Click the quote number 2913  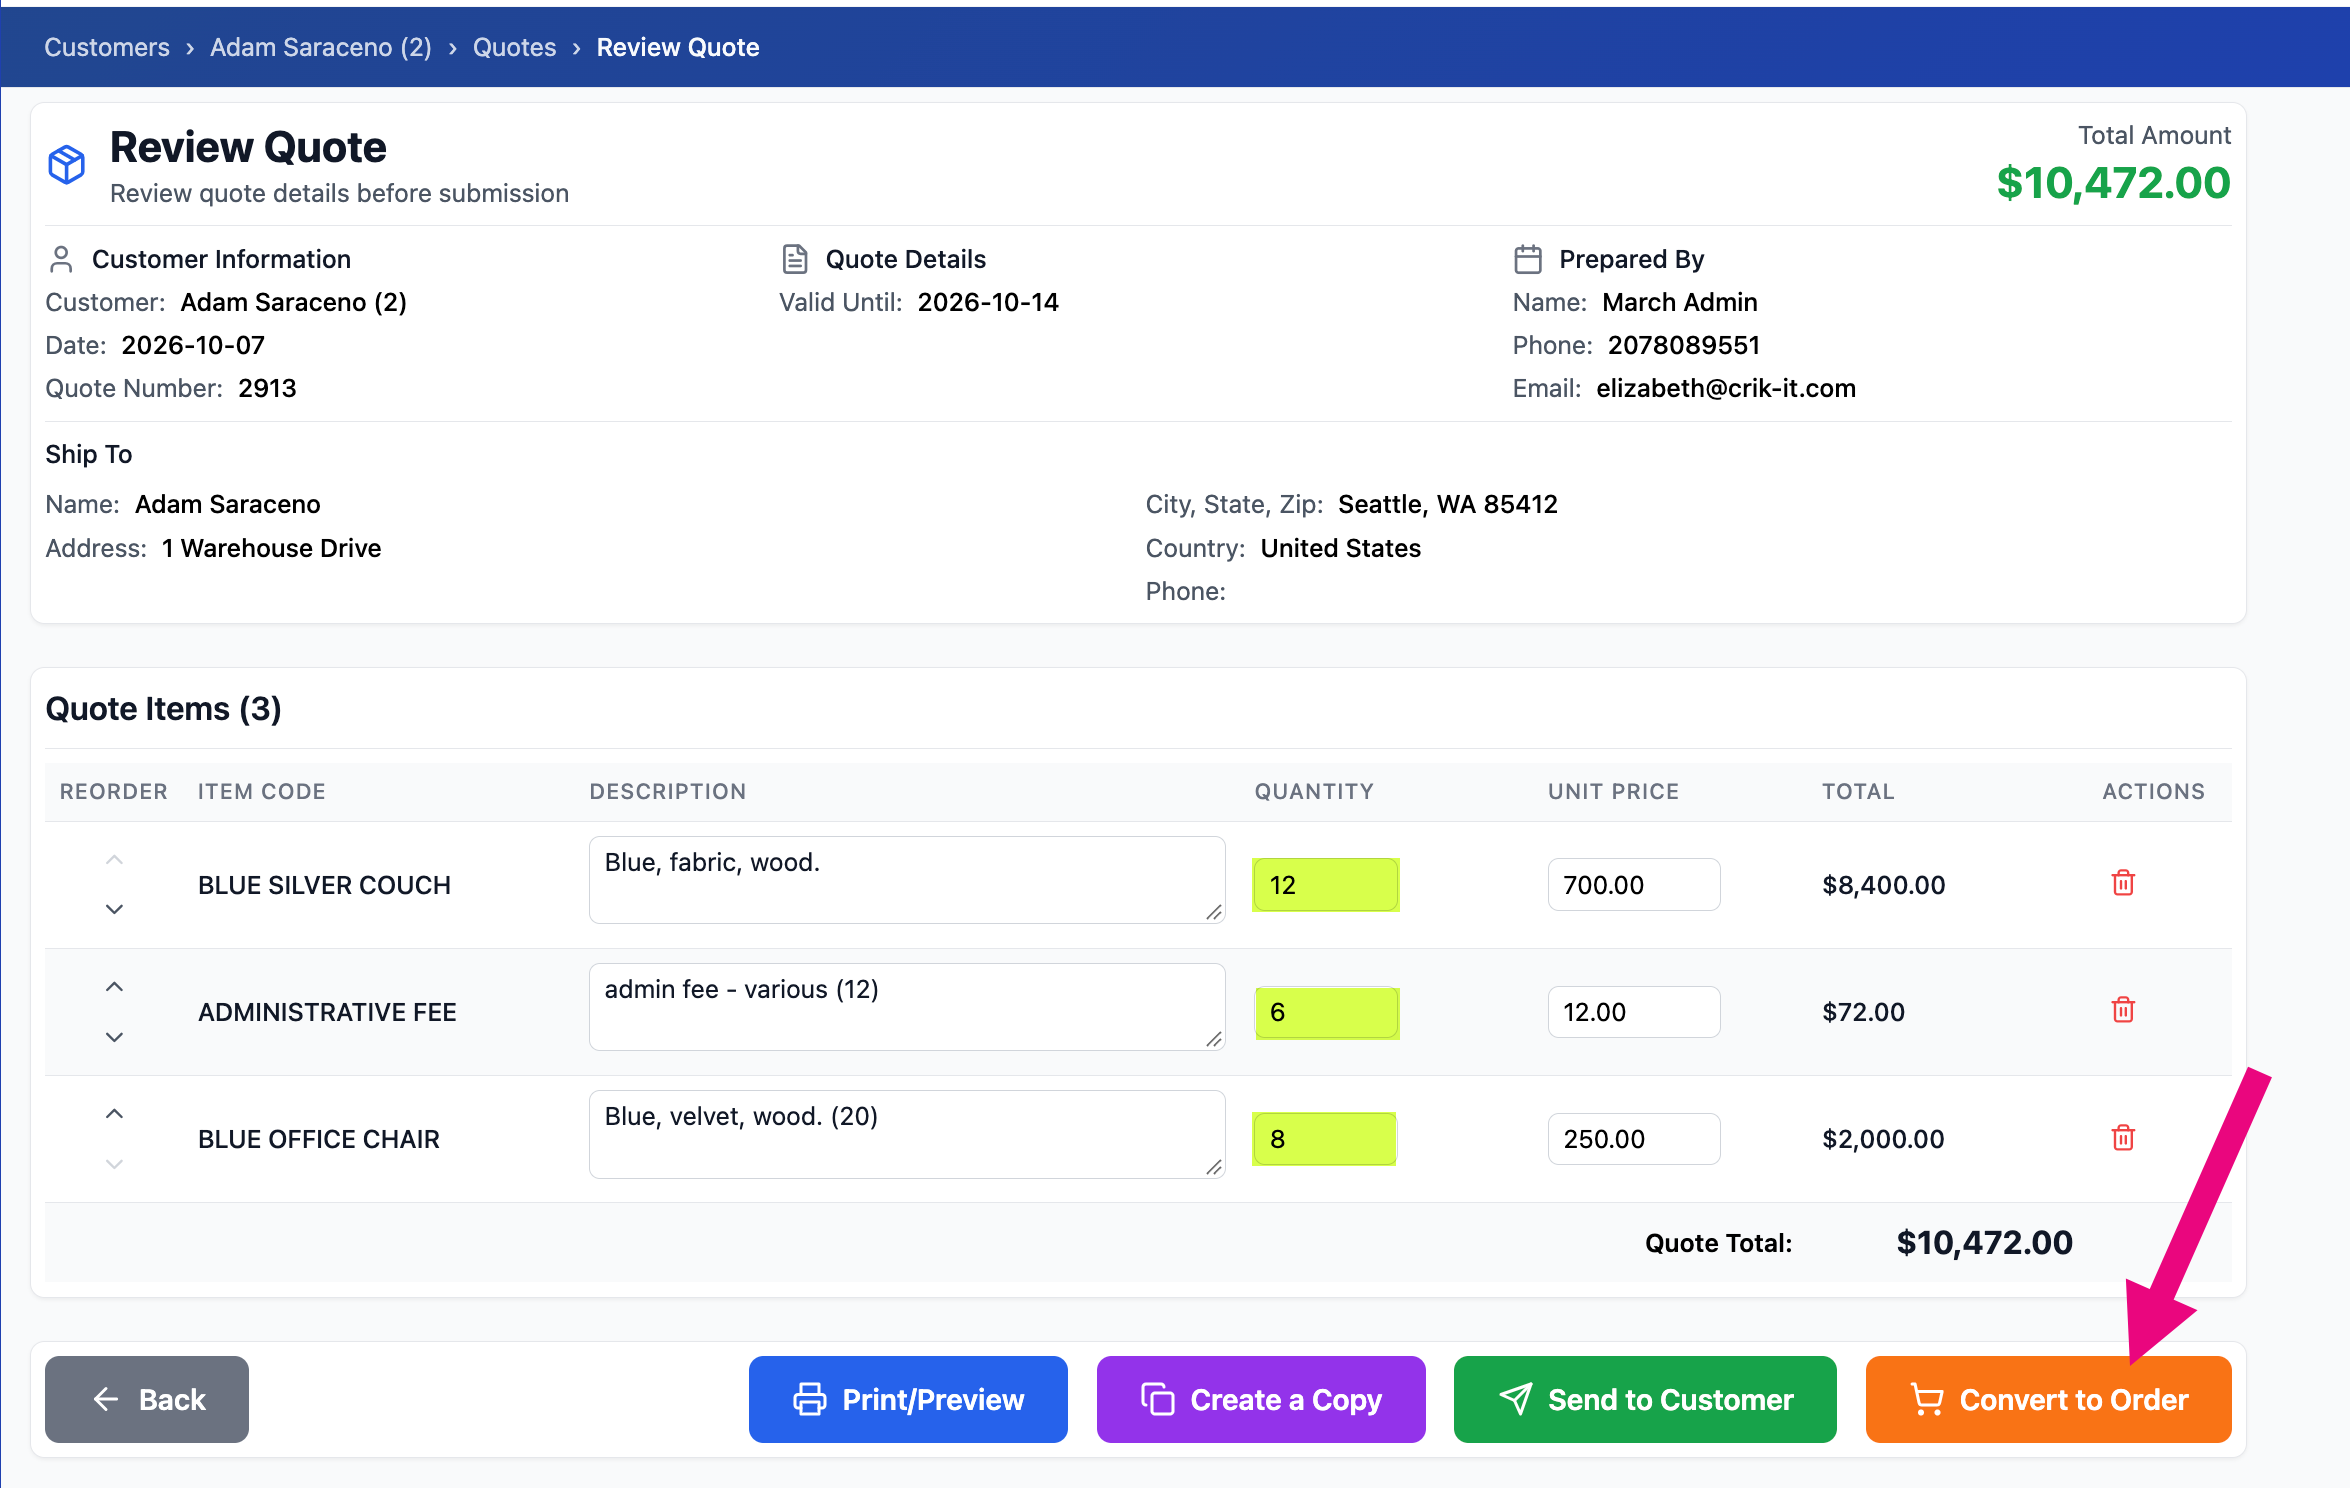pos(267,388)
